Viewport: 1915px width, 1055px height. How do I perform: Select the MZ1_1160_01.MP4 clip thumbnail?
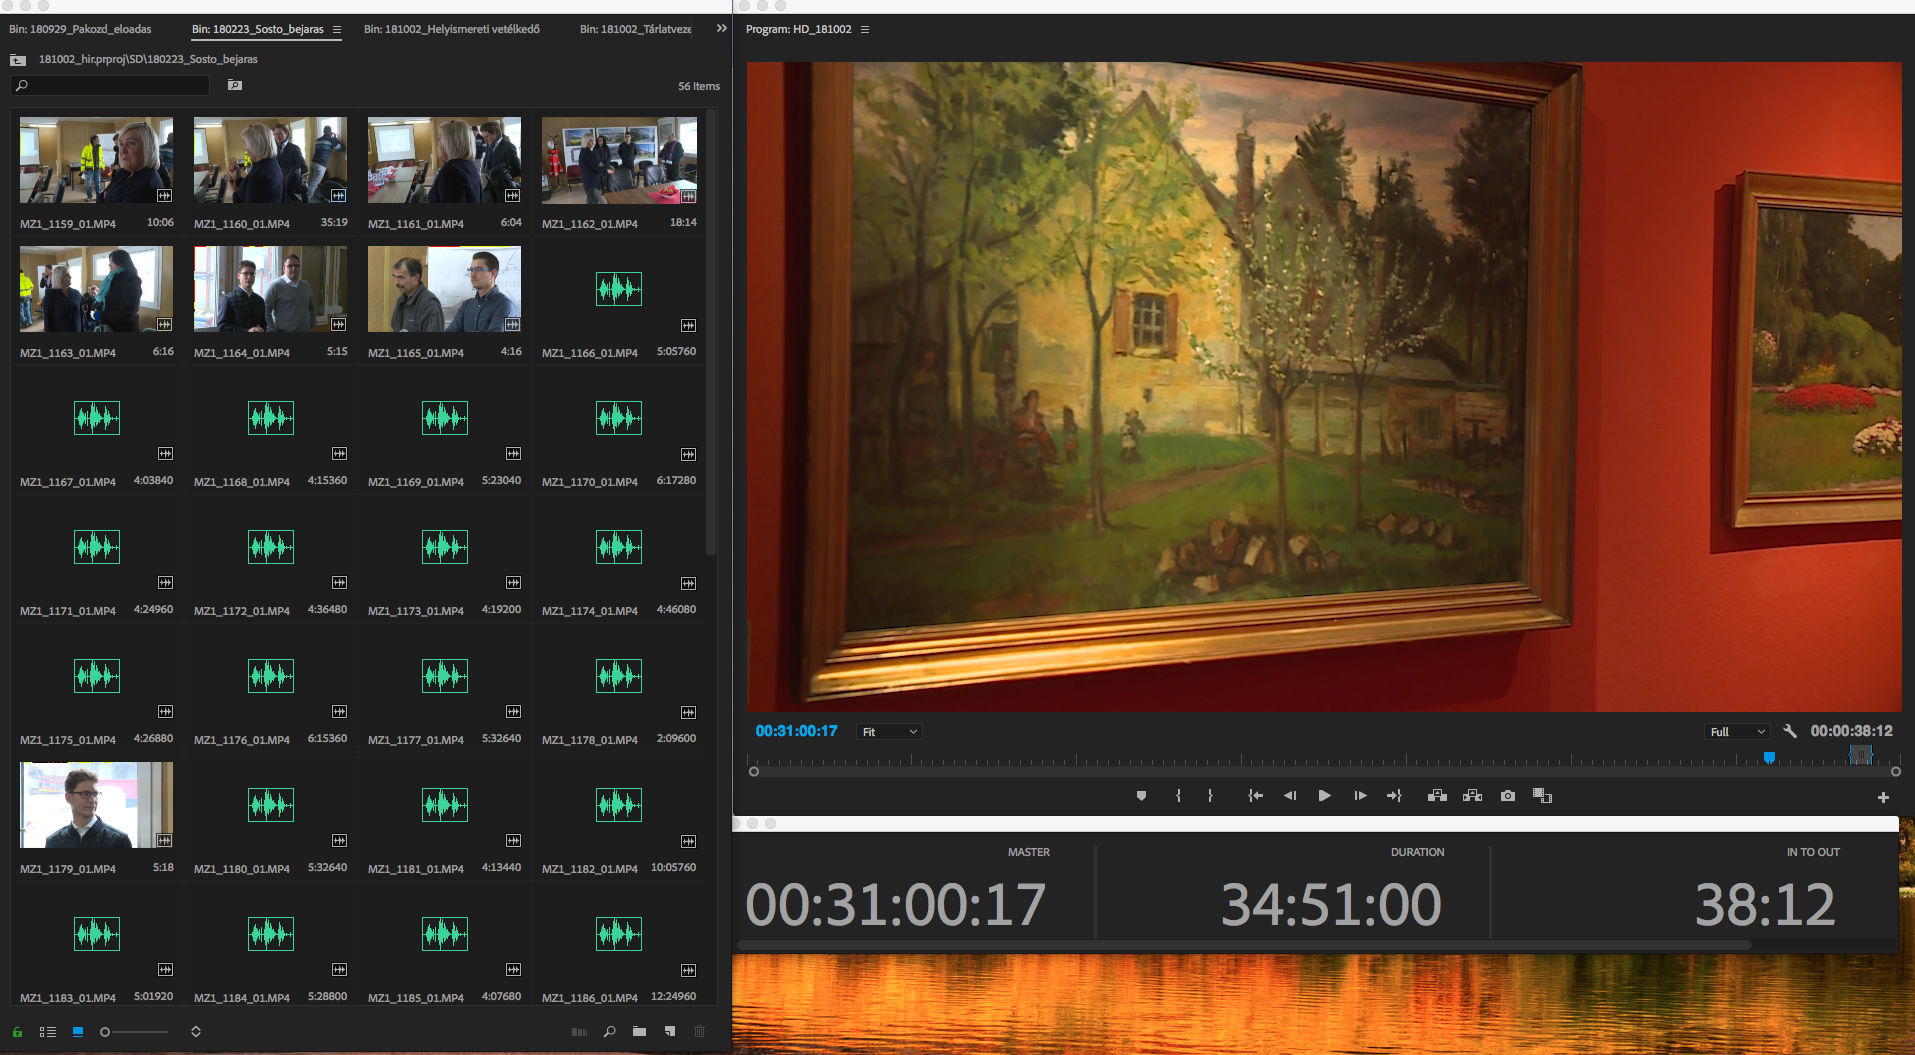[x=270, y=160]
